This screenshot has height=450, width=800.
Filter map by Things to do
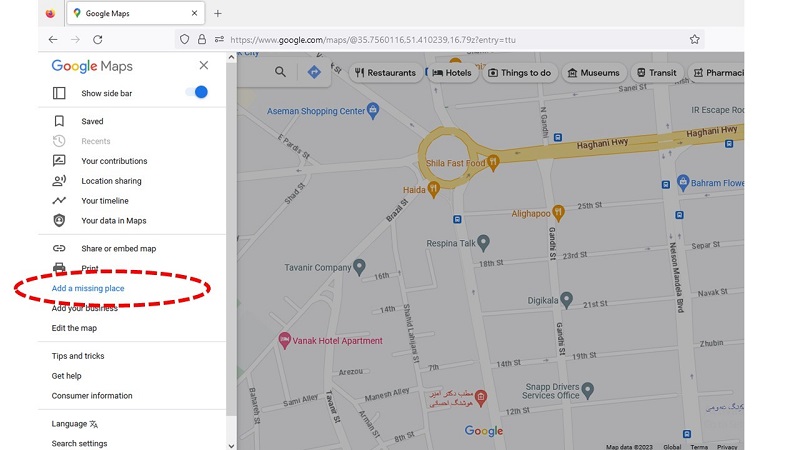click(x=519, y=73)
